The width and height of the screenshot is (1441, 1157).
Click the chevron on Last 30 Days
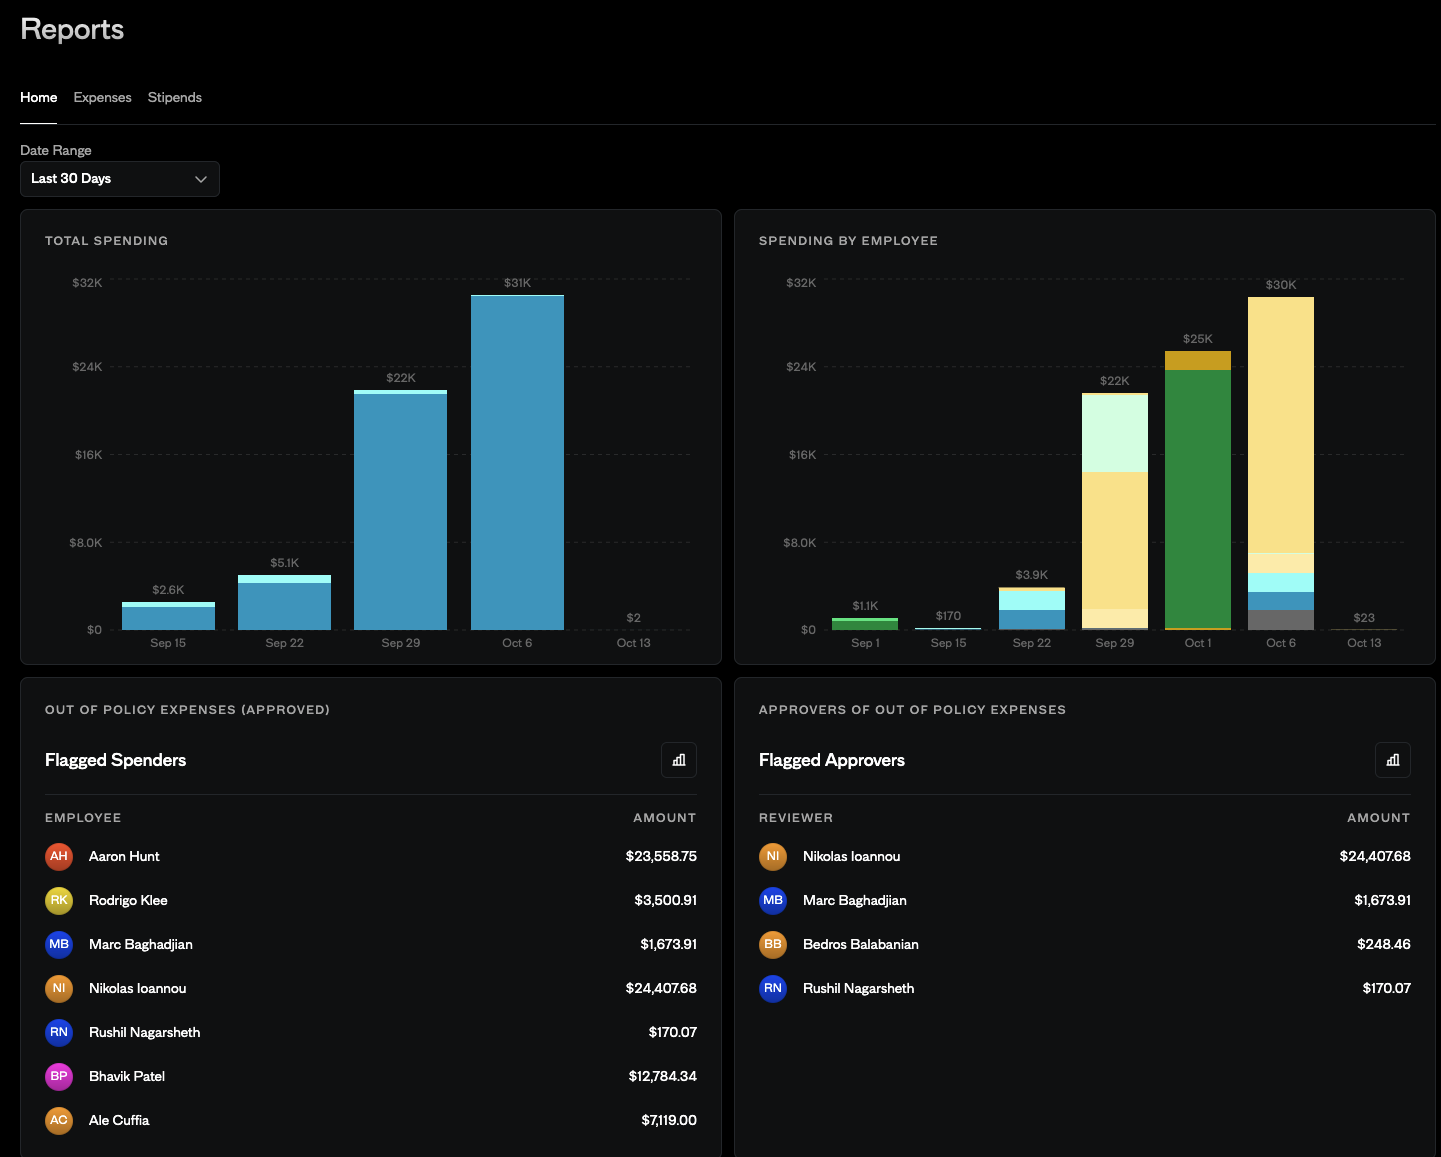(200, 179)
